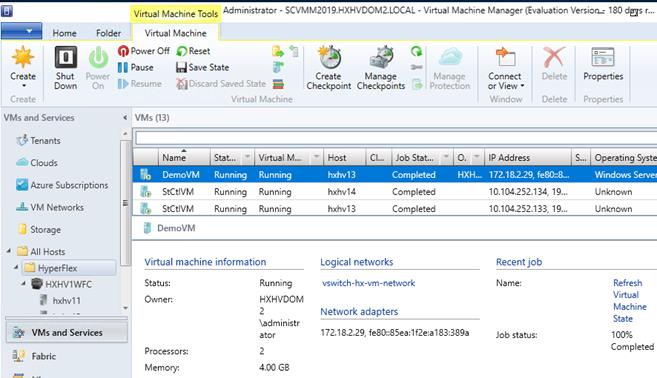
Task: Collapse the HyperFlex folder node
Action: pos(16,267)
